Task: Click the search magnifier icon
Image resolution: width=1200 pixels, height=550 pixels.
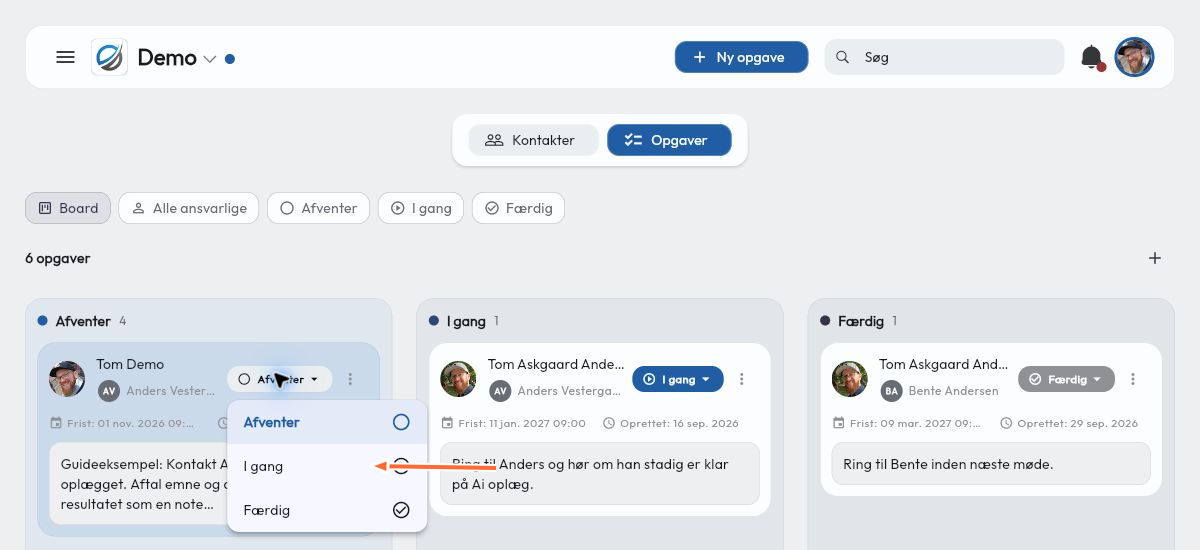Action: point(843,57)
